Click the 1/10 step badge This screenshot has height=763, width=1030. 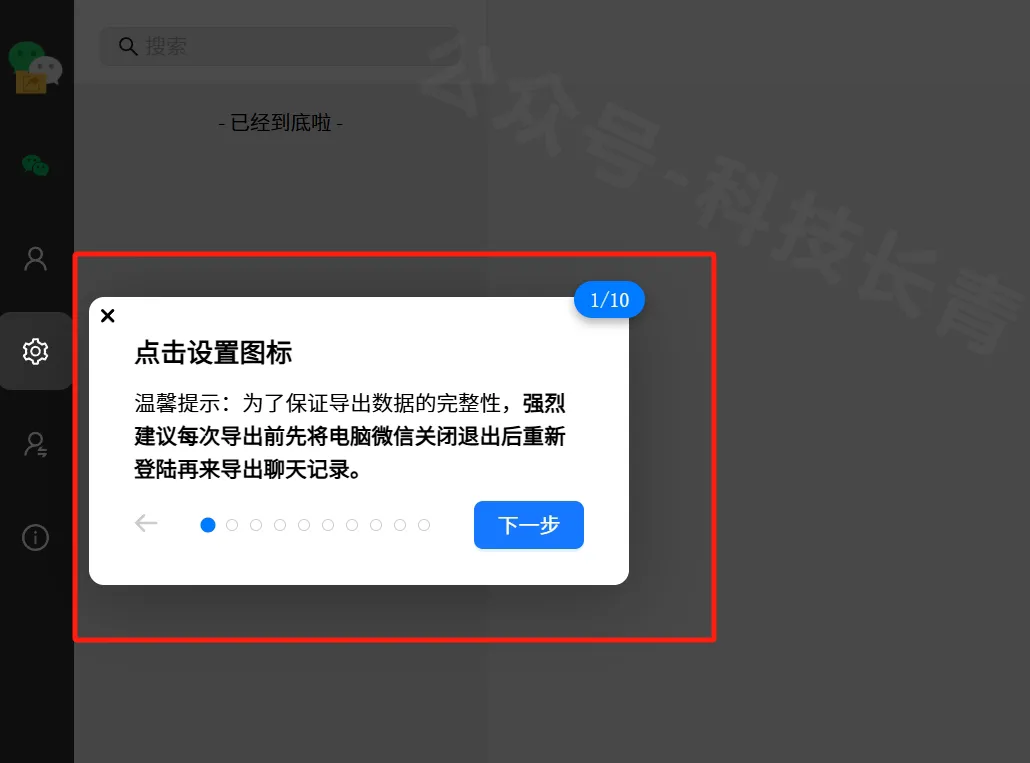[610, 299]
